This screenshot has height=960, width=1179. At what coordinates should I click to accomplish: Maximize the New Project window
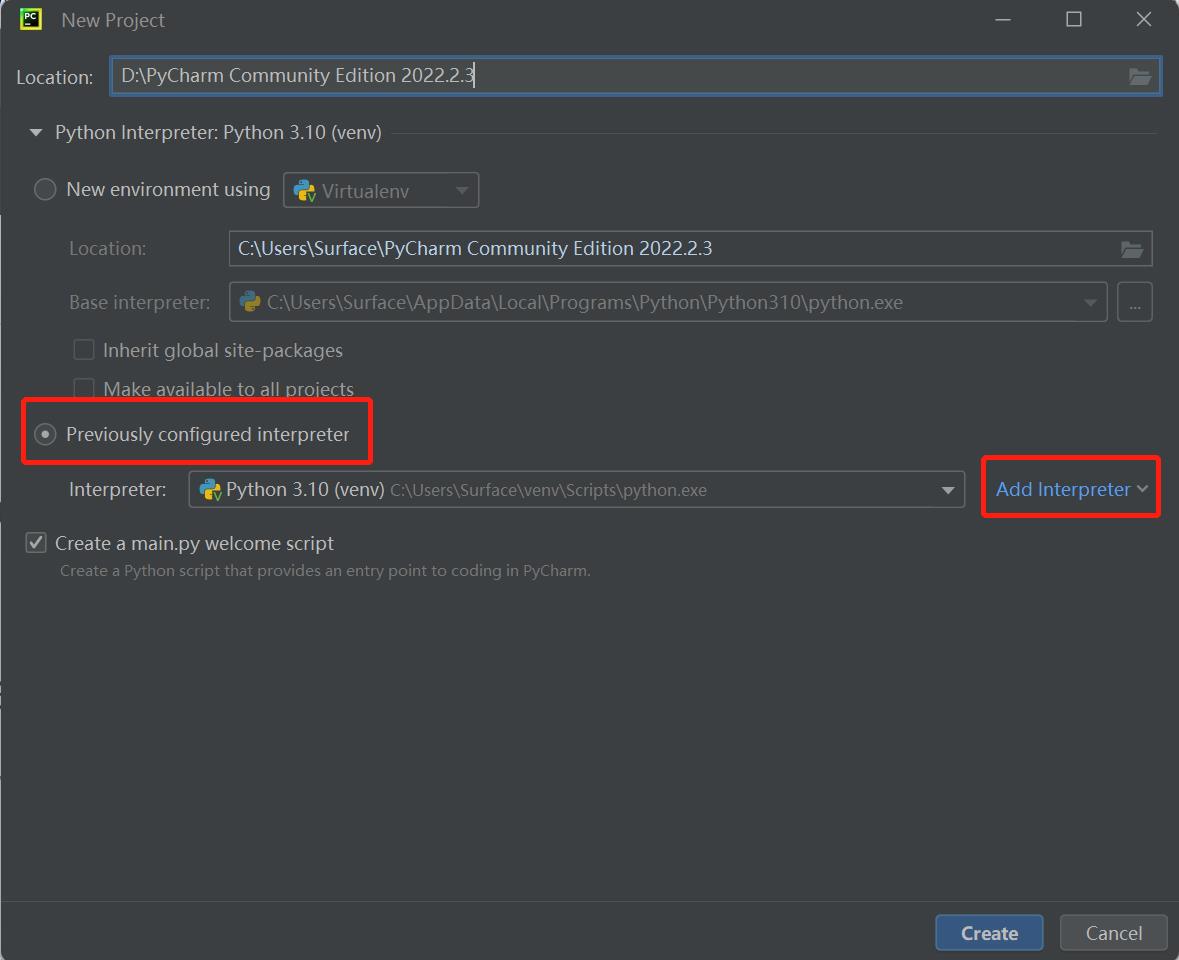pos(1074,20)
